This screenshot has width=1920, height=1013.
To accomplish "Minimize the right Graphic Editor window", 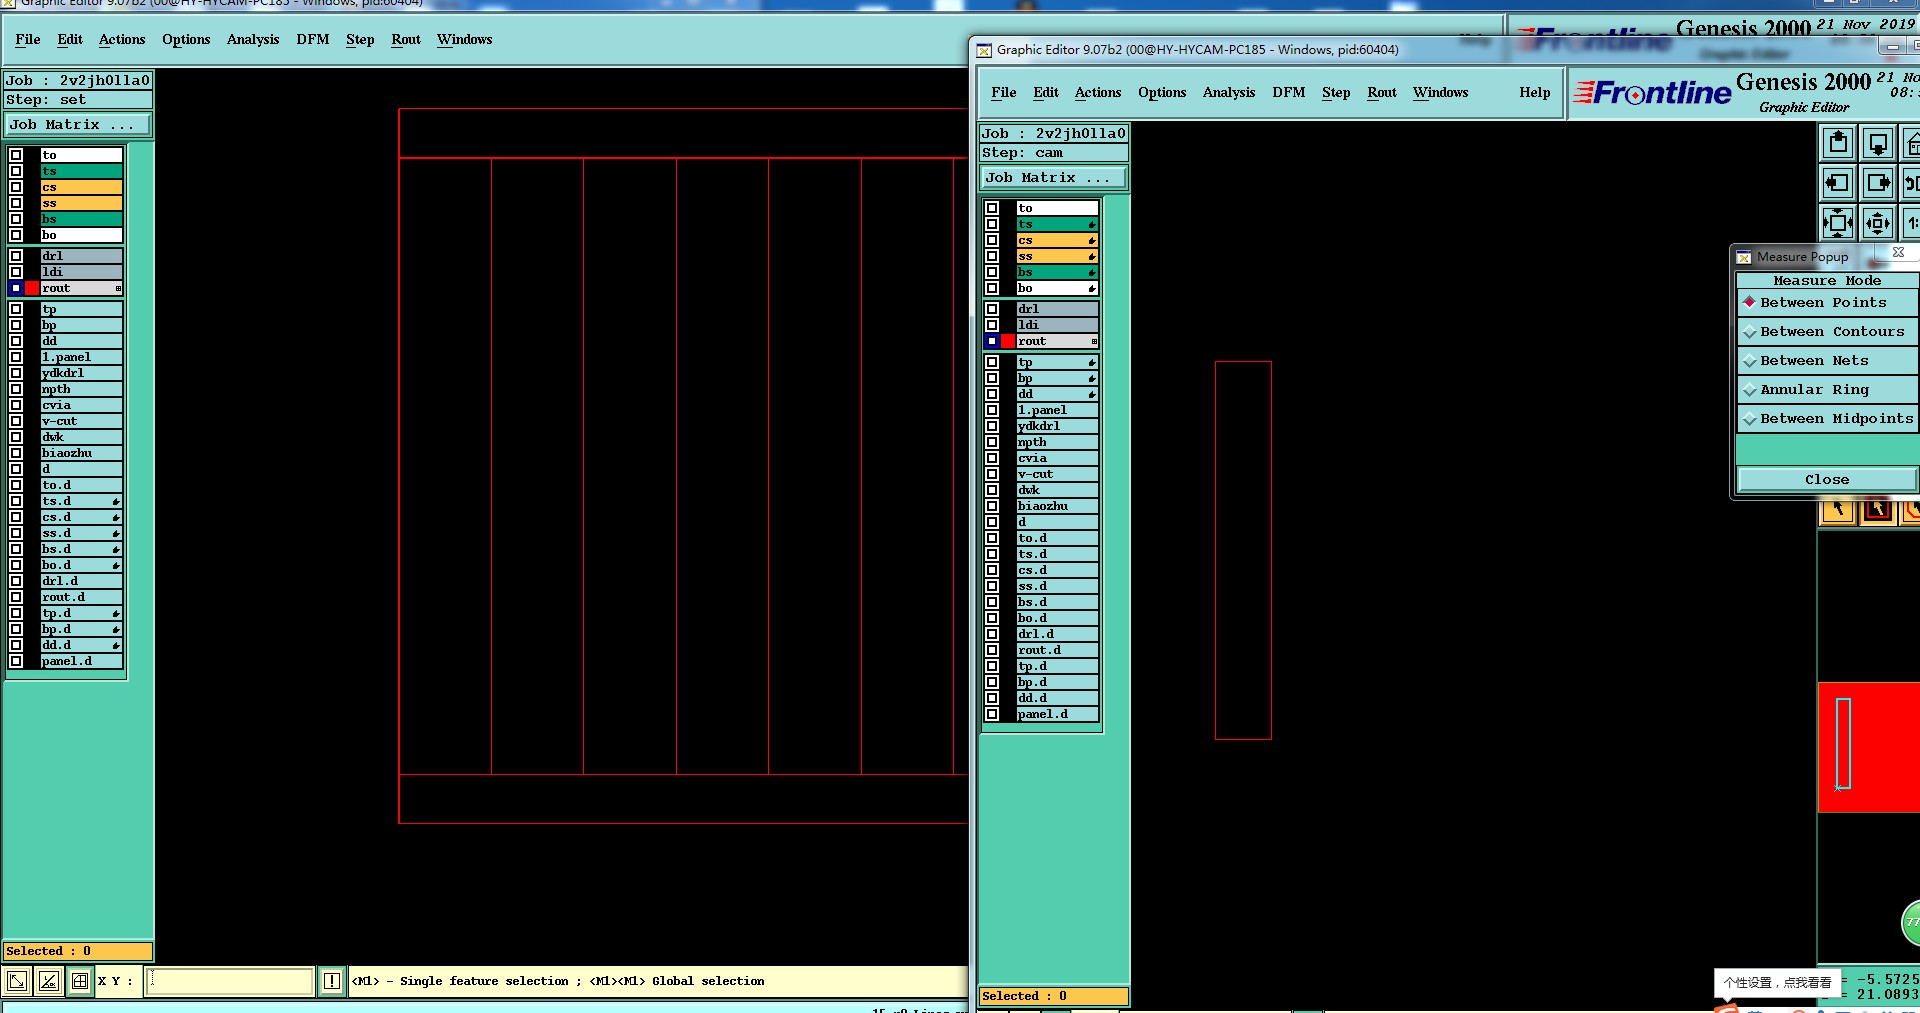I will tap(1891, 47).
